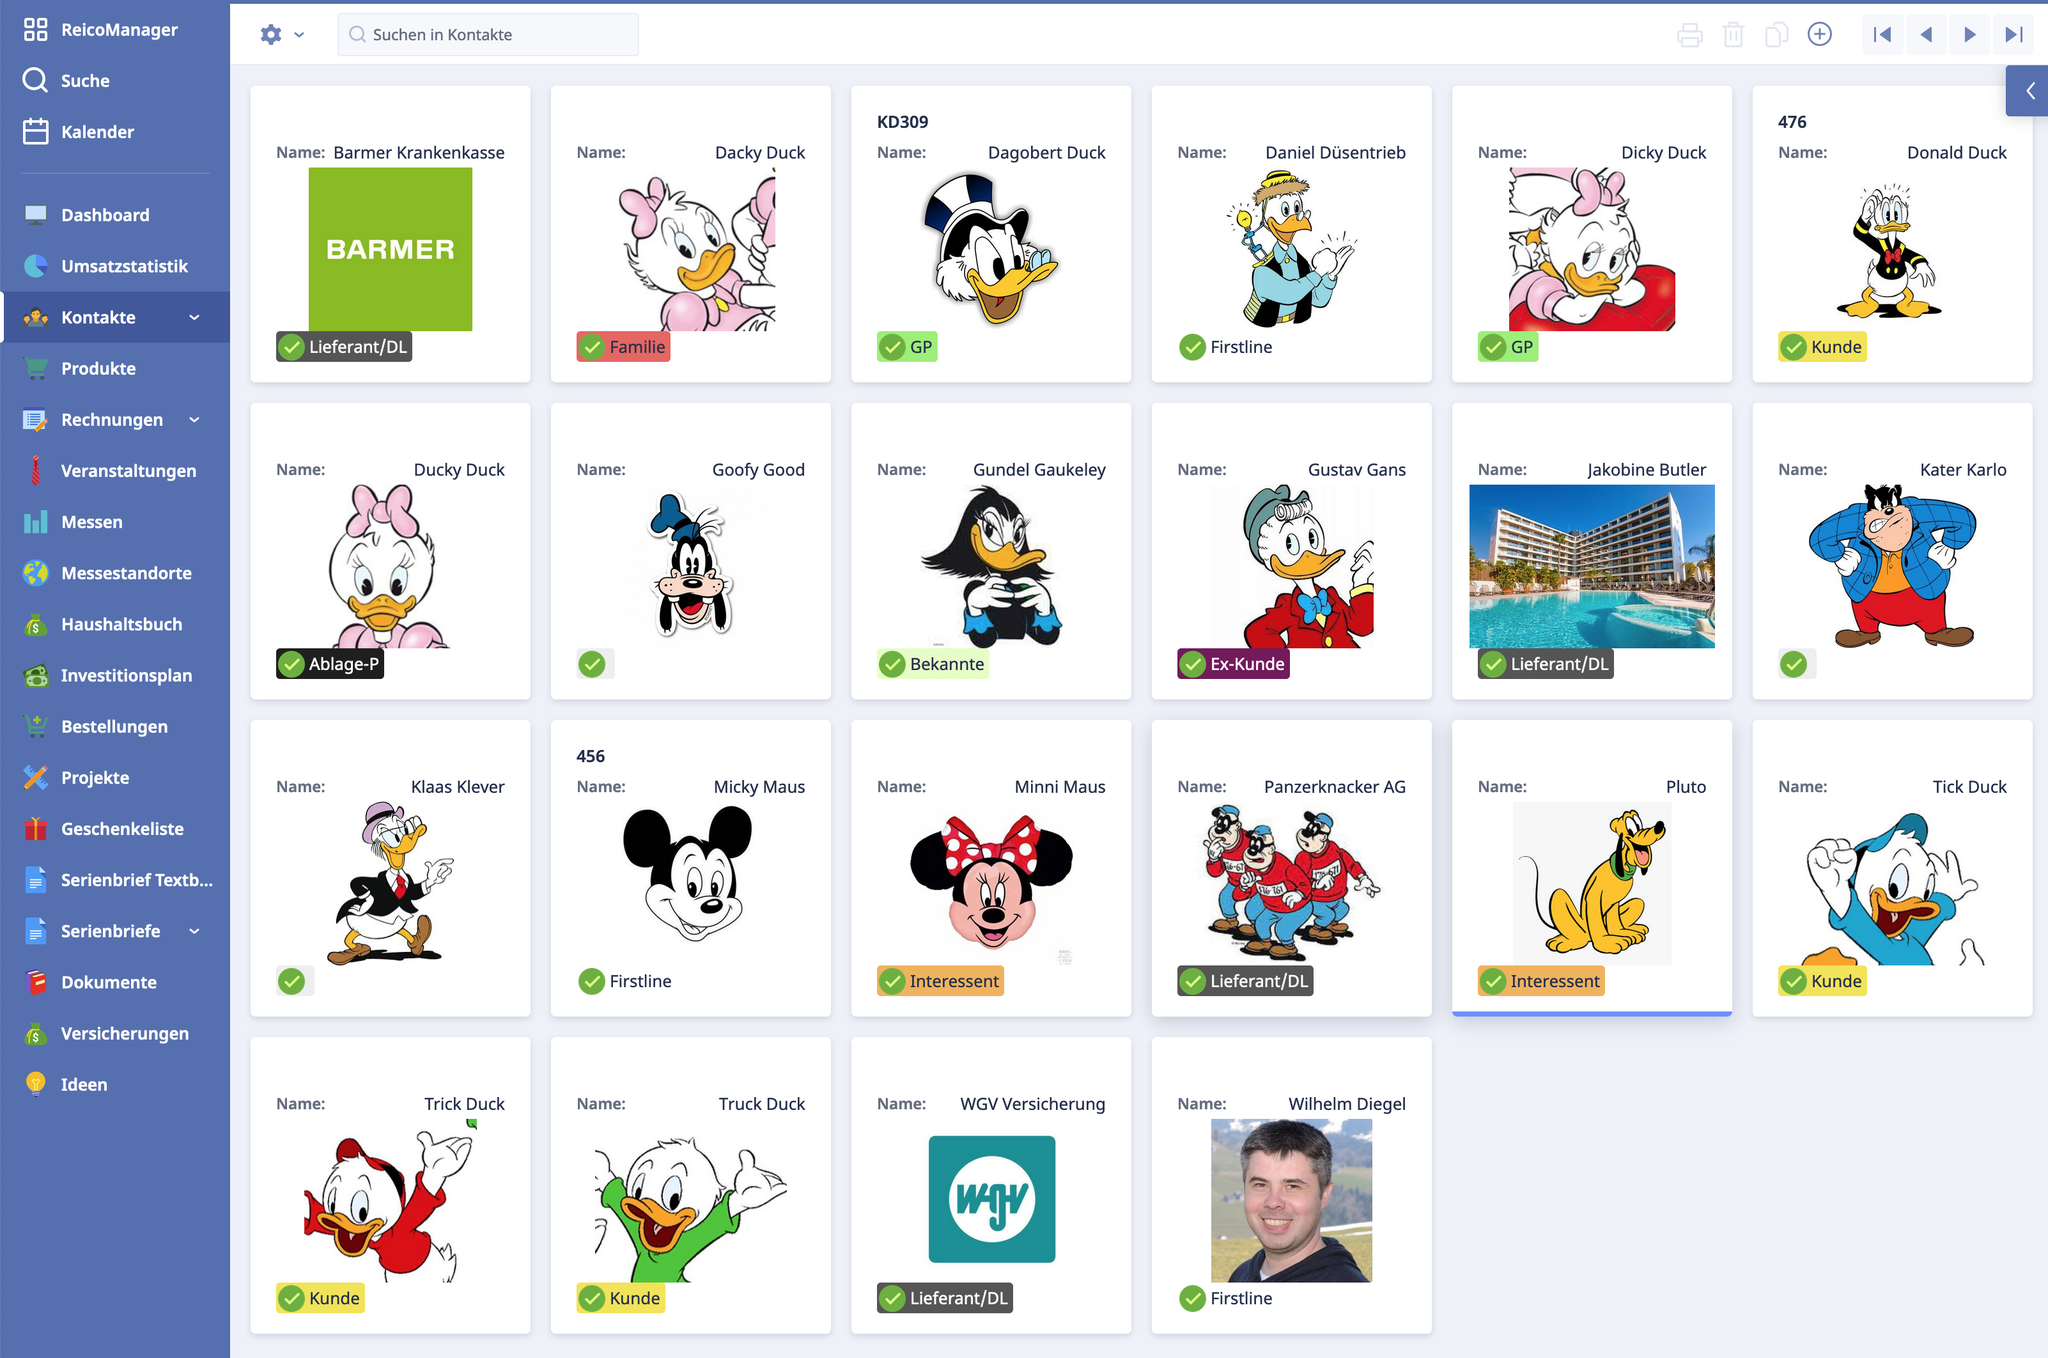The width and height of the screenshot is (2048, 1358).
Task: Click the Dashboard monitor icon
Action: (36, 215)
